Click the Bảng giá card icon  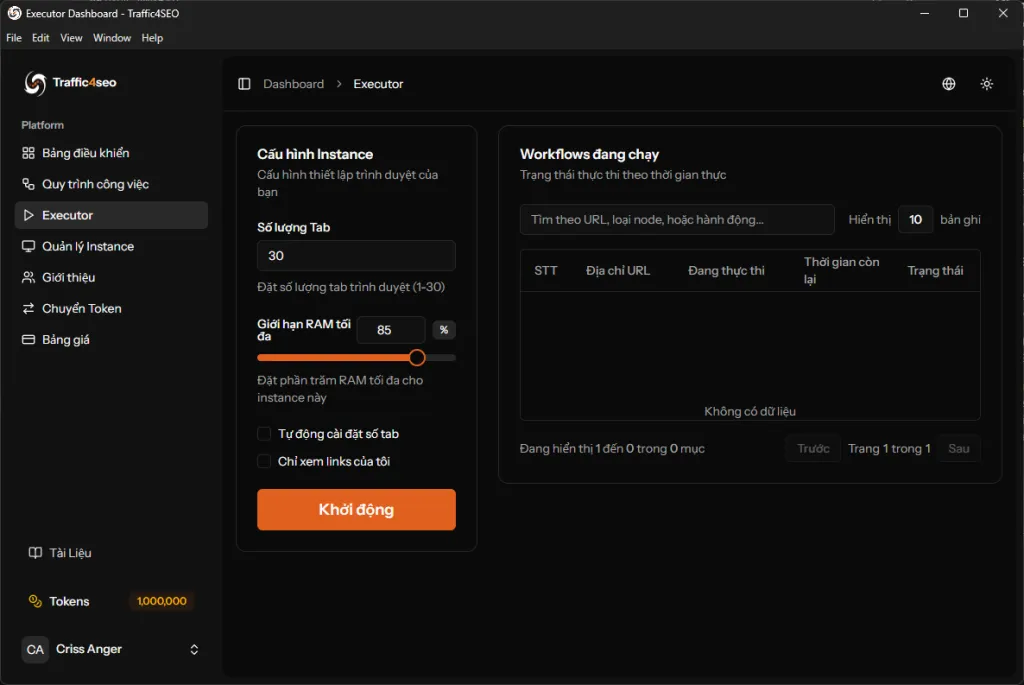[28, 340]
